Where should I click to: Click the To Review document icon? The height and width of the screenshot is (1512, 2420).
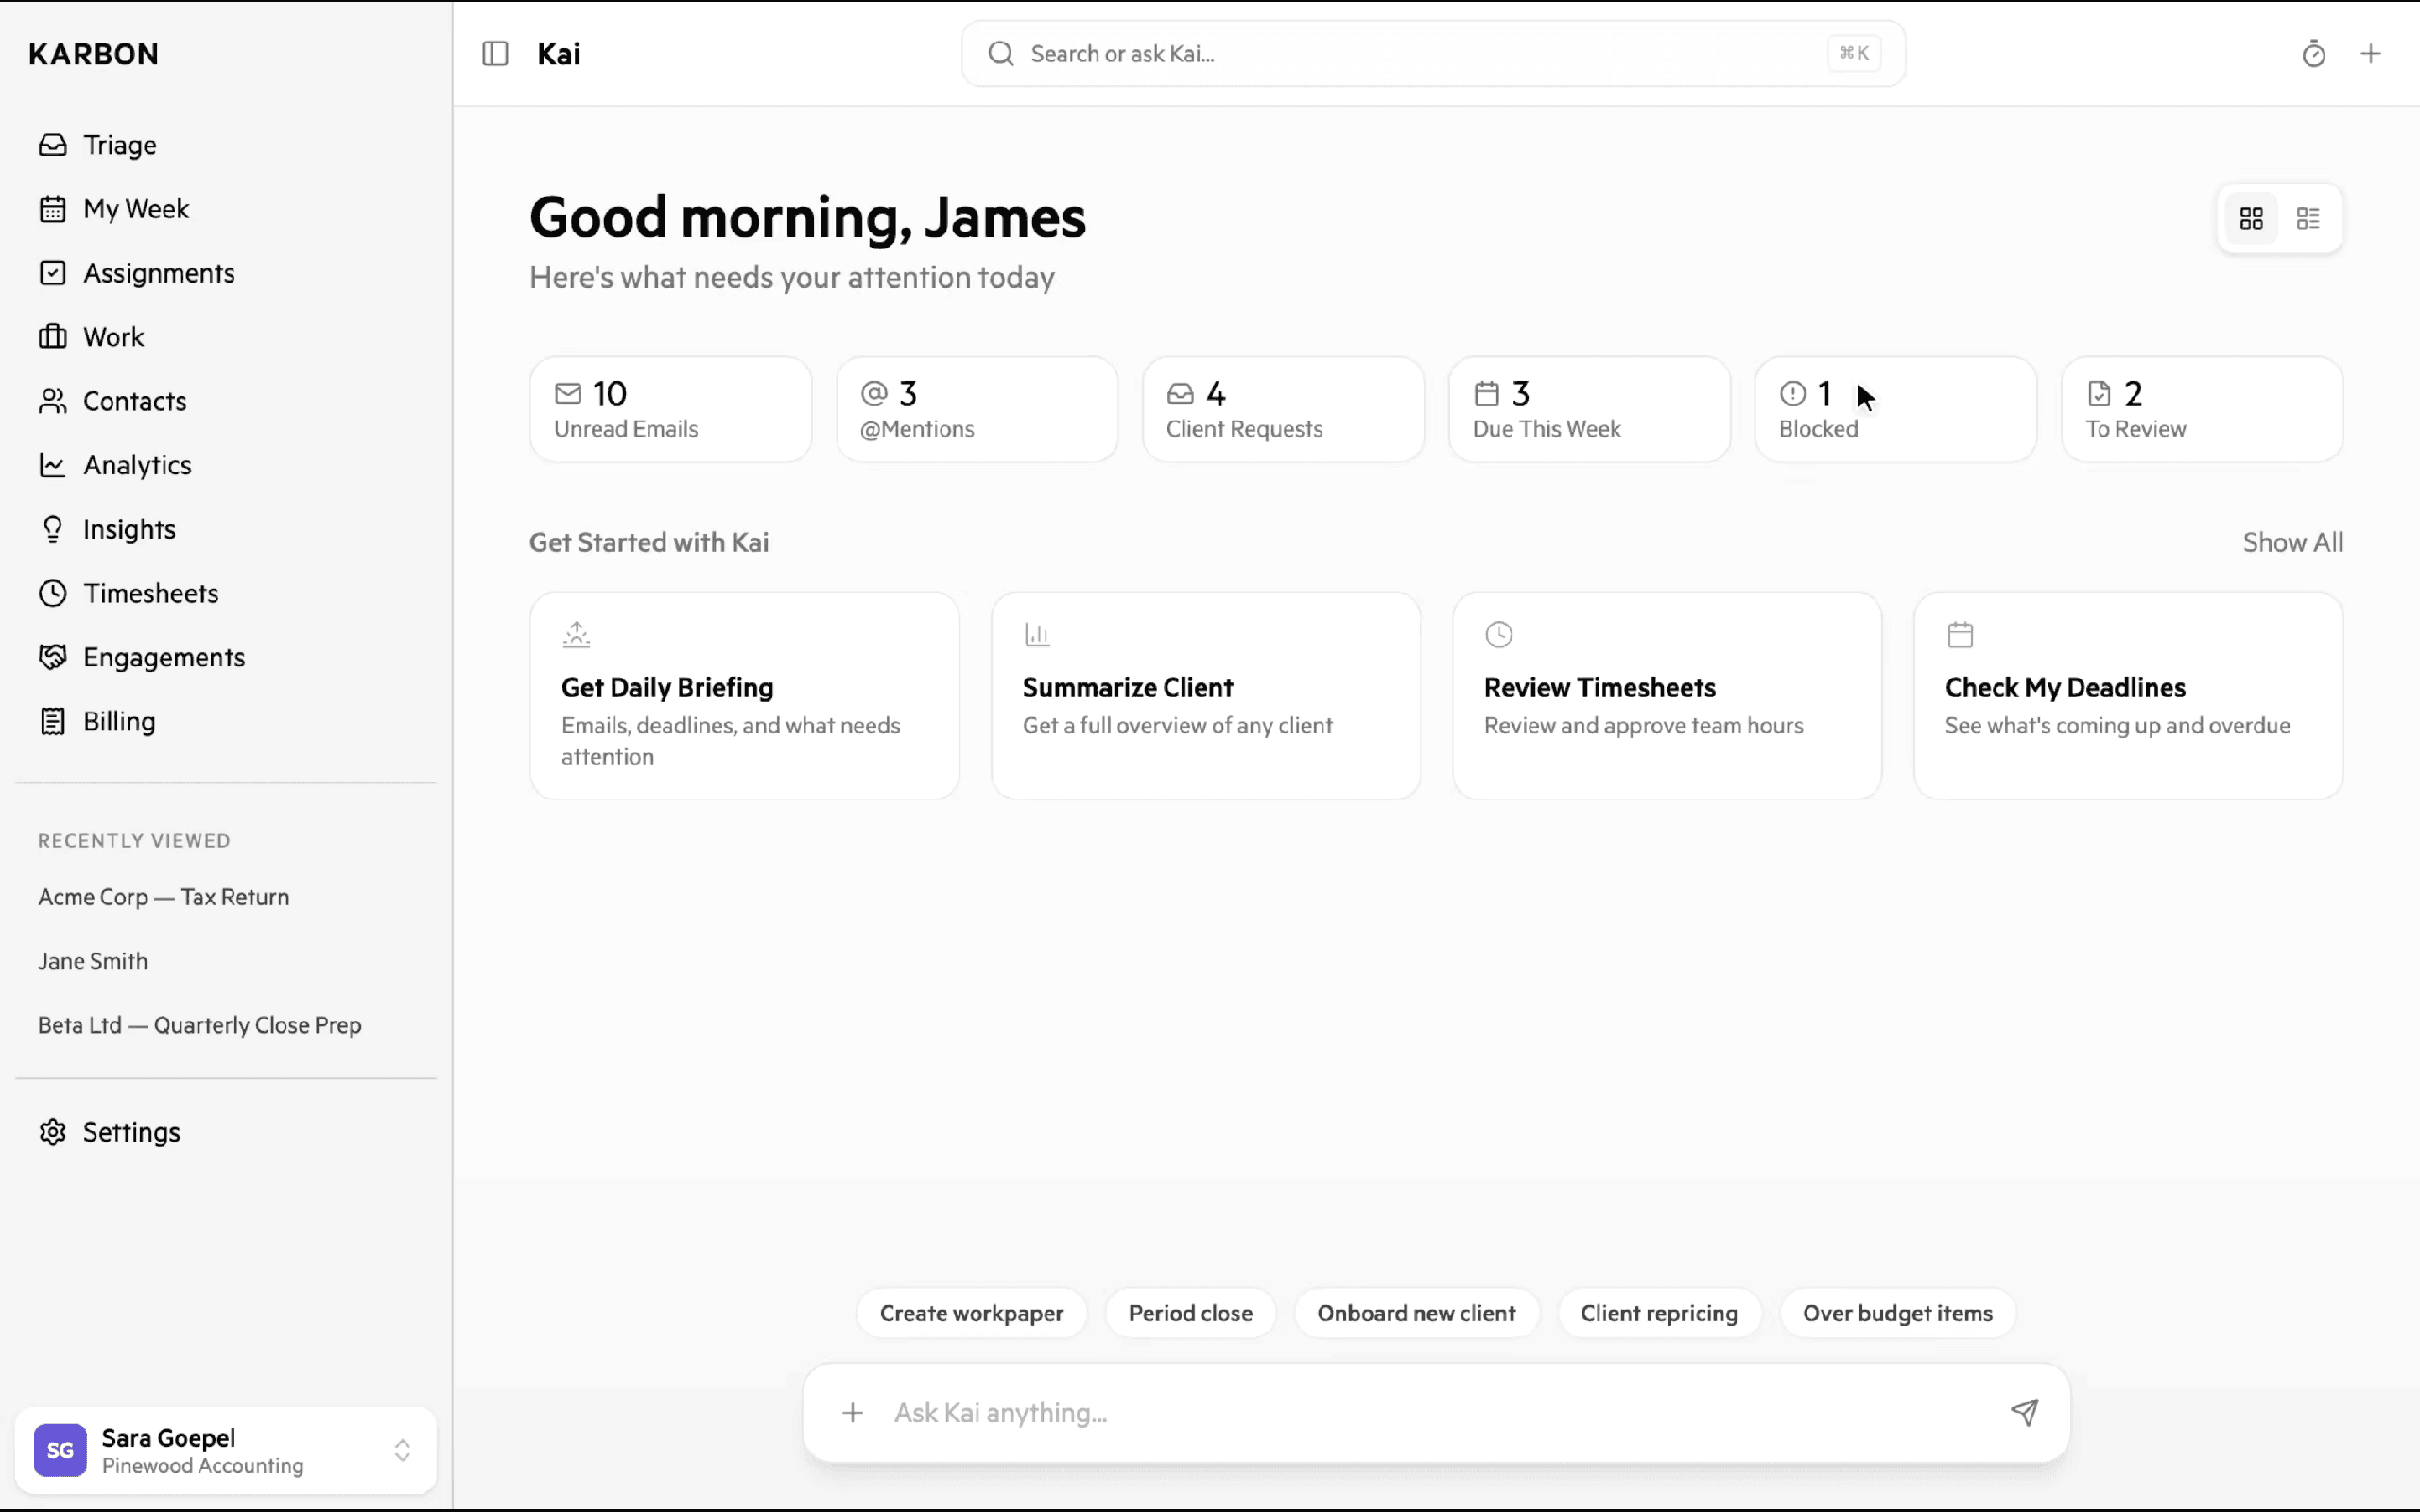point(2099,393)
